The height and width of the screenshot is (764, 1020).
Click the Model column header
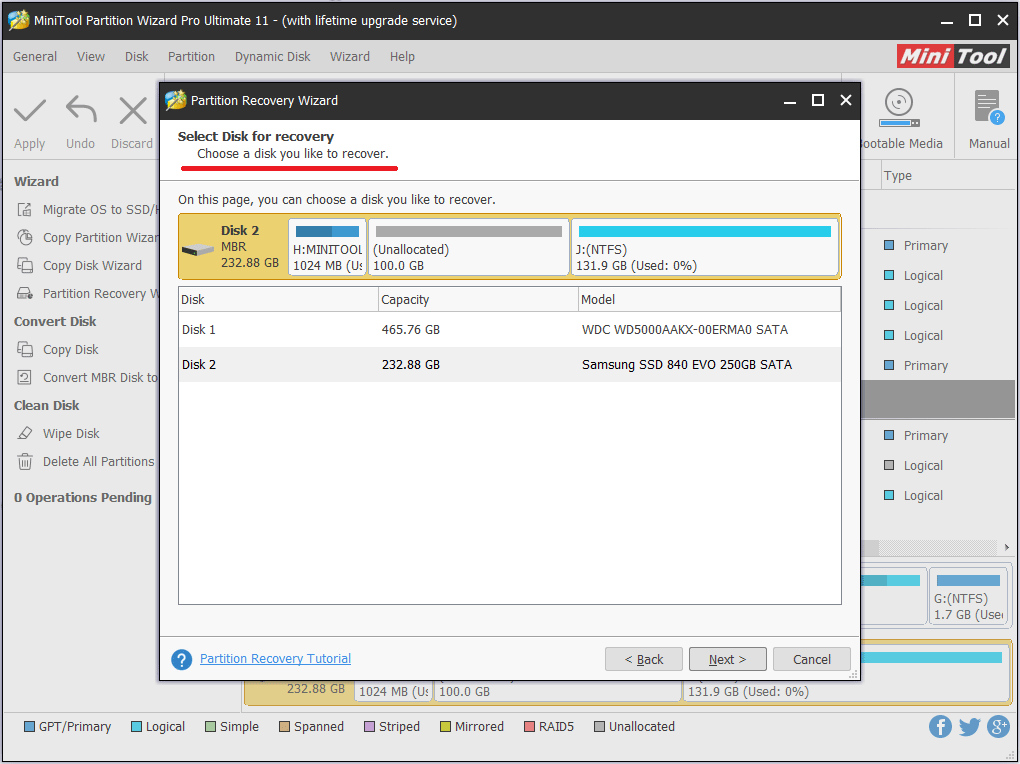[709, 299]
